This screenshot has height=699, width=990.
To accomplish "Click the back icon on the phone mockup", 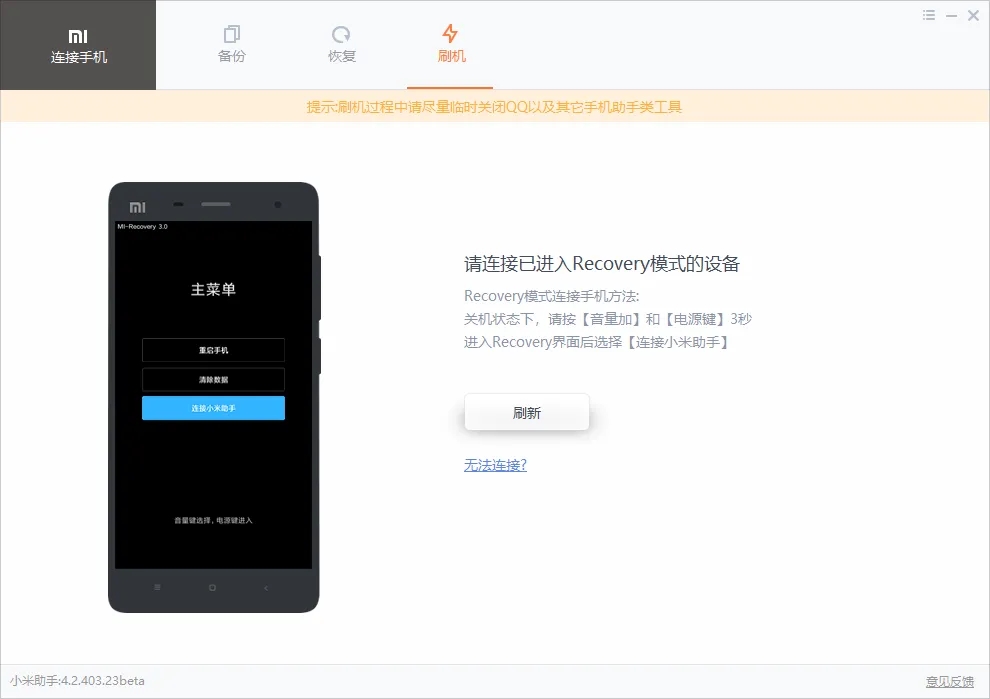I will coord(265,588).
